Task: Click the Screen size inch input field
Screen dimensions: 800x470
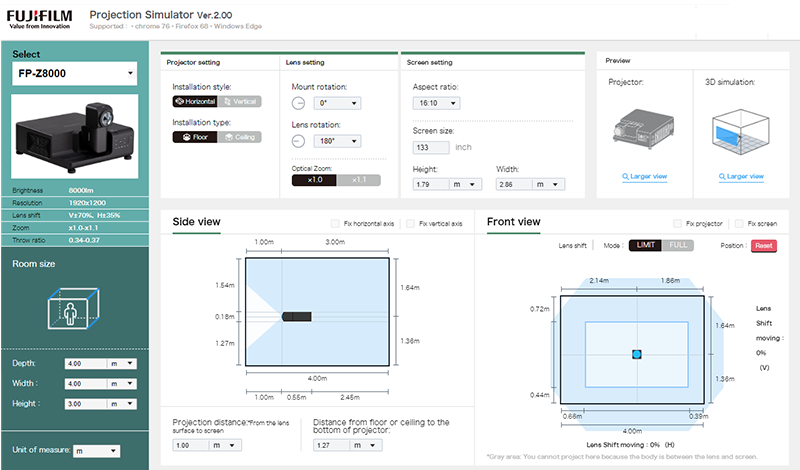Action: (x=431, y=147)
